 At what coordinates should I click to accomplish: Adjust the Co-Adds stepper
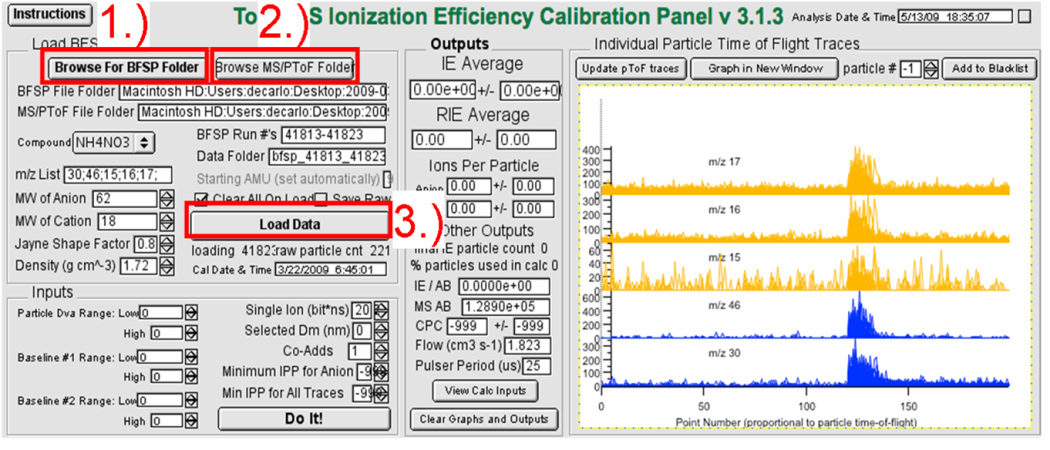(x=381, y=351)
